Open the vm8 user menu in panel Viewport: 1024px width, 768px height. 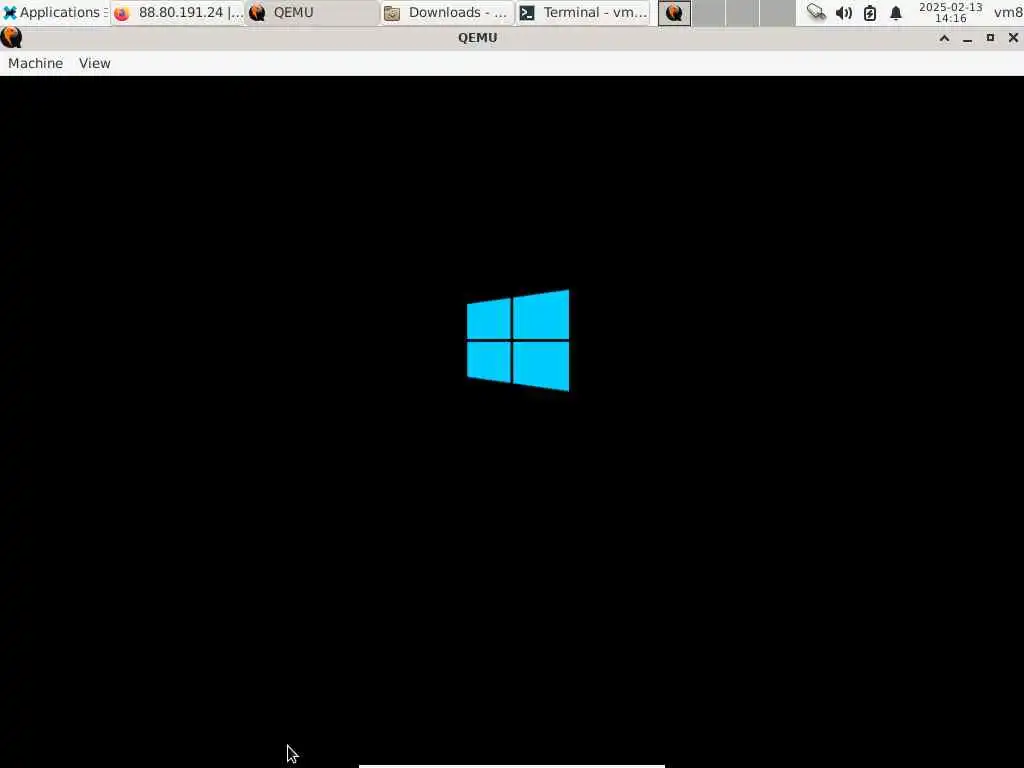coord(1008,12)
